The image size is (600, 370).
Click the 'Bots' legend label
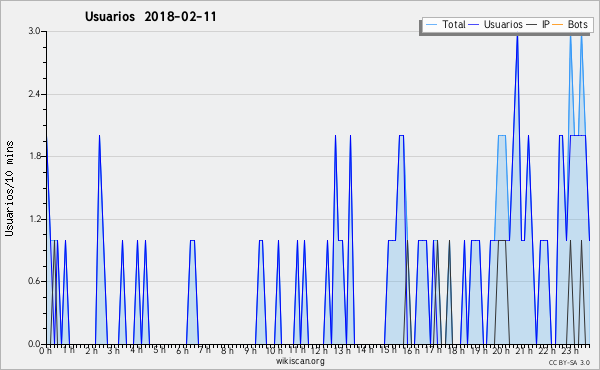(x=577, y=24)
